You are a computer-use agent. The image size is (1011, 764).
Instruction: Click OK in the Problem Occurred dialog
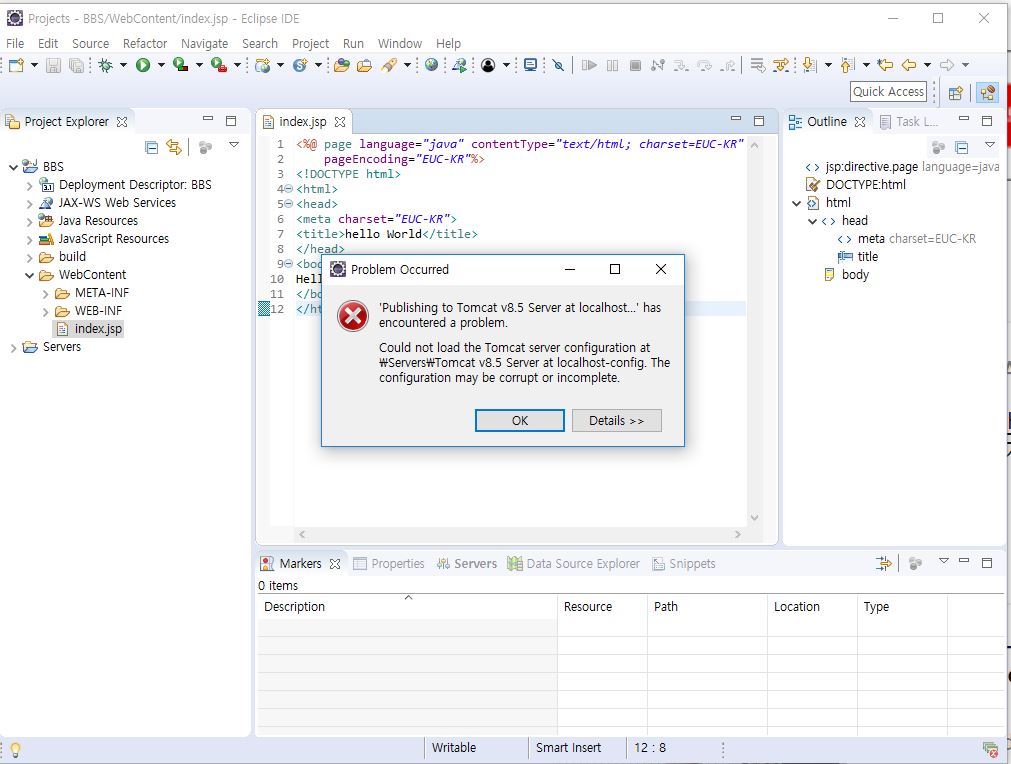click(x=520, y=420)
